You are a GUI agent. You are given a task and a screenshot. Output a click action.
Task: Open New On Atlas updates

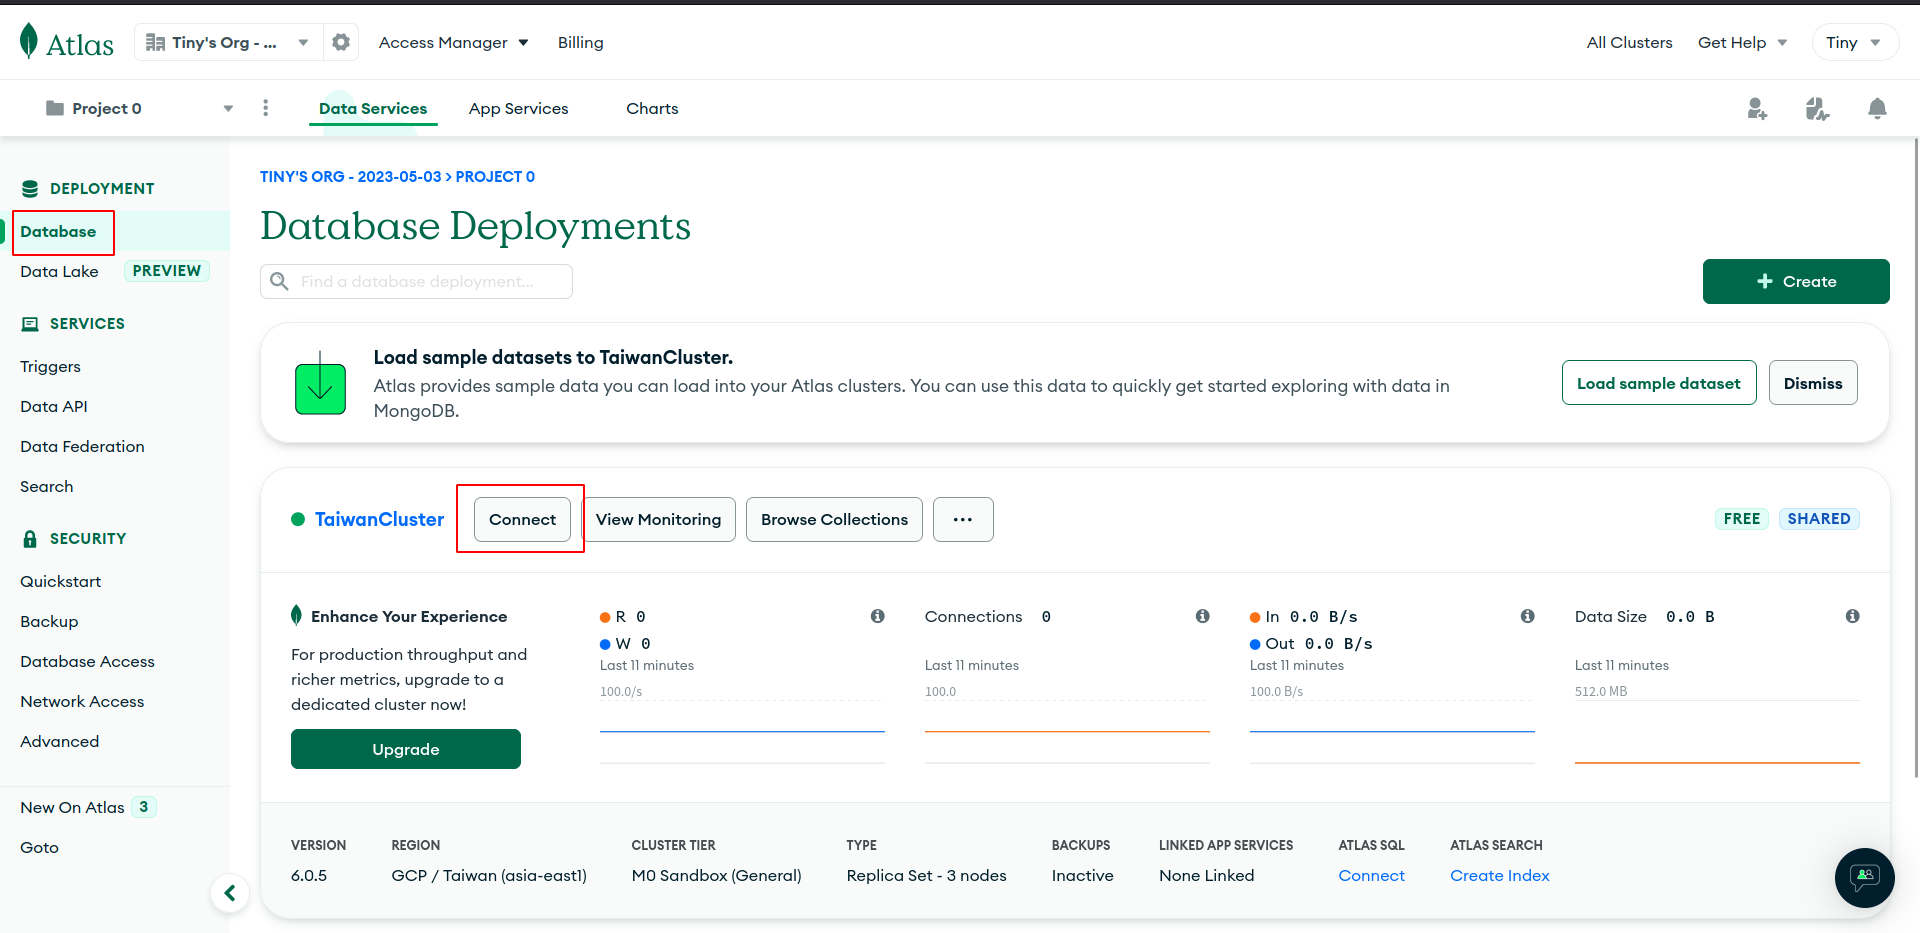tap(72, 807)
